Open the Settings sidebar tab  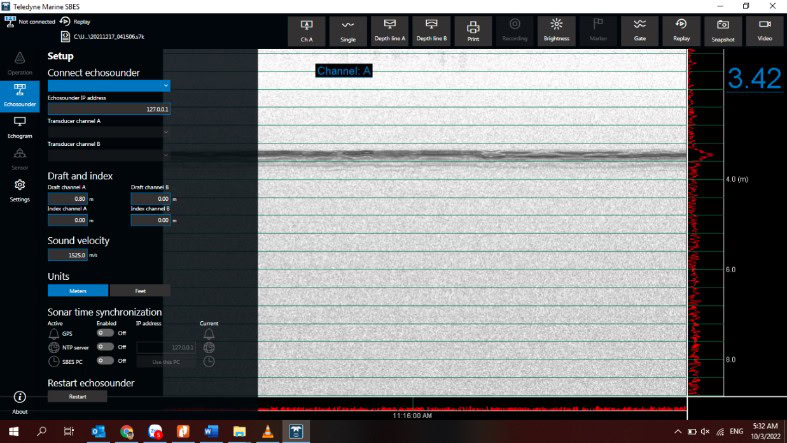tap(20, 191)
